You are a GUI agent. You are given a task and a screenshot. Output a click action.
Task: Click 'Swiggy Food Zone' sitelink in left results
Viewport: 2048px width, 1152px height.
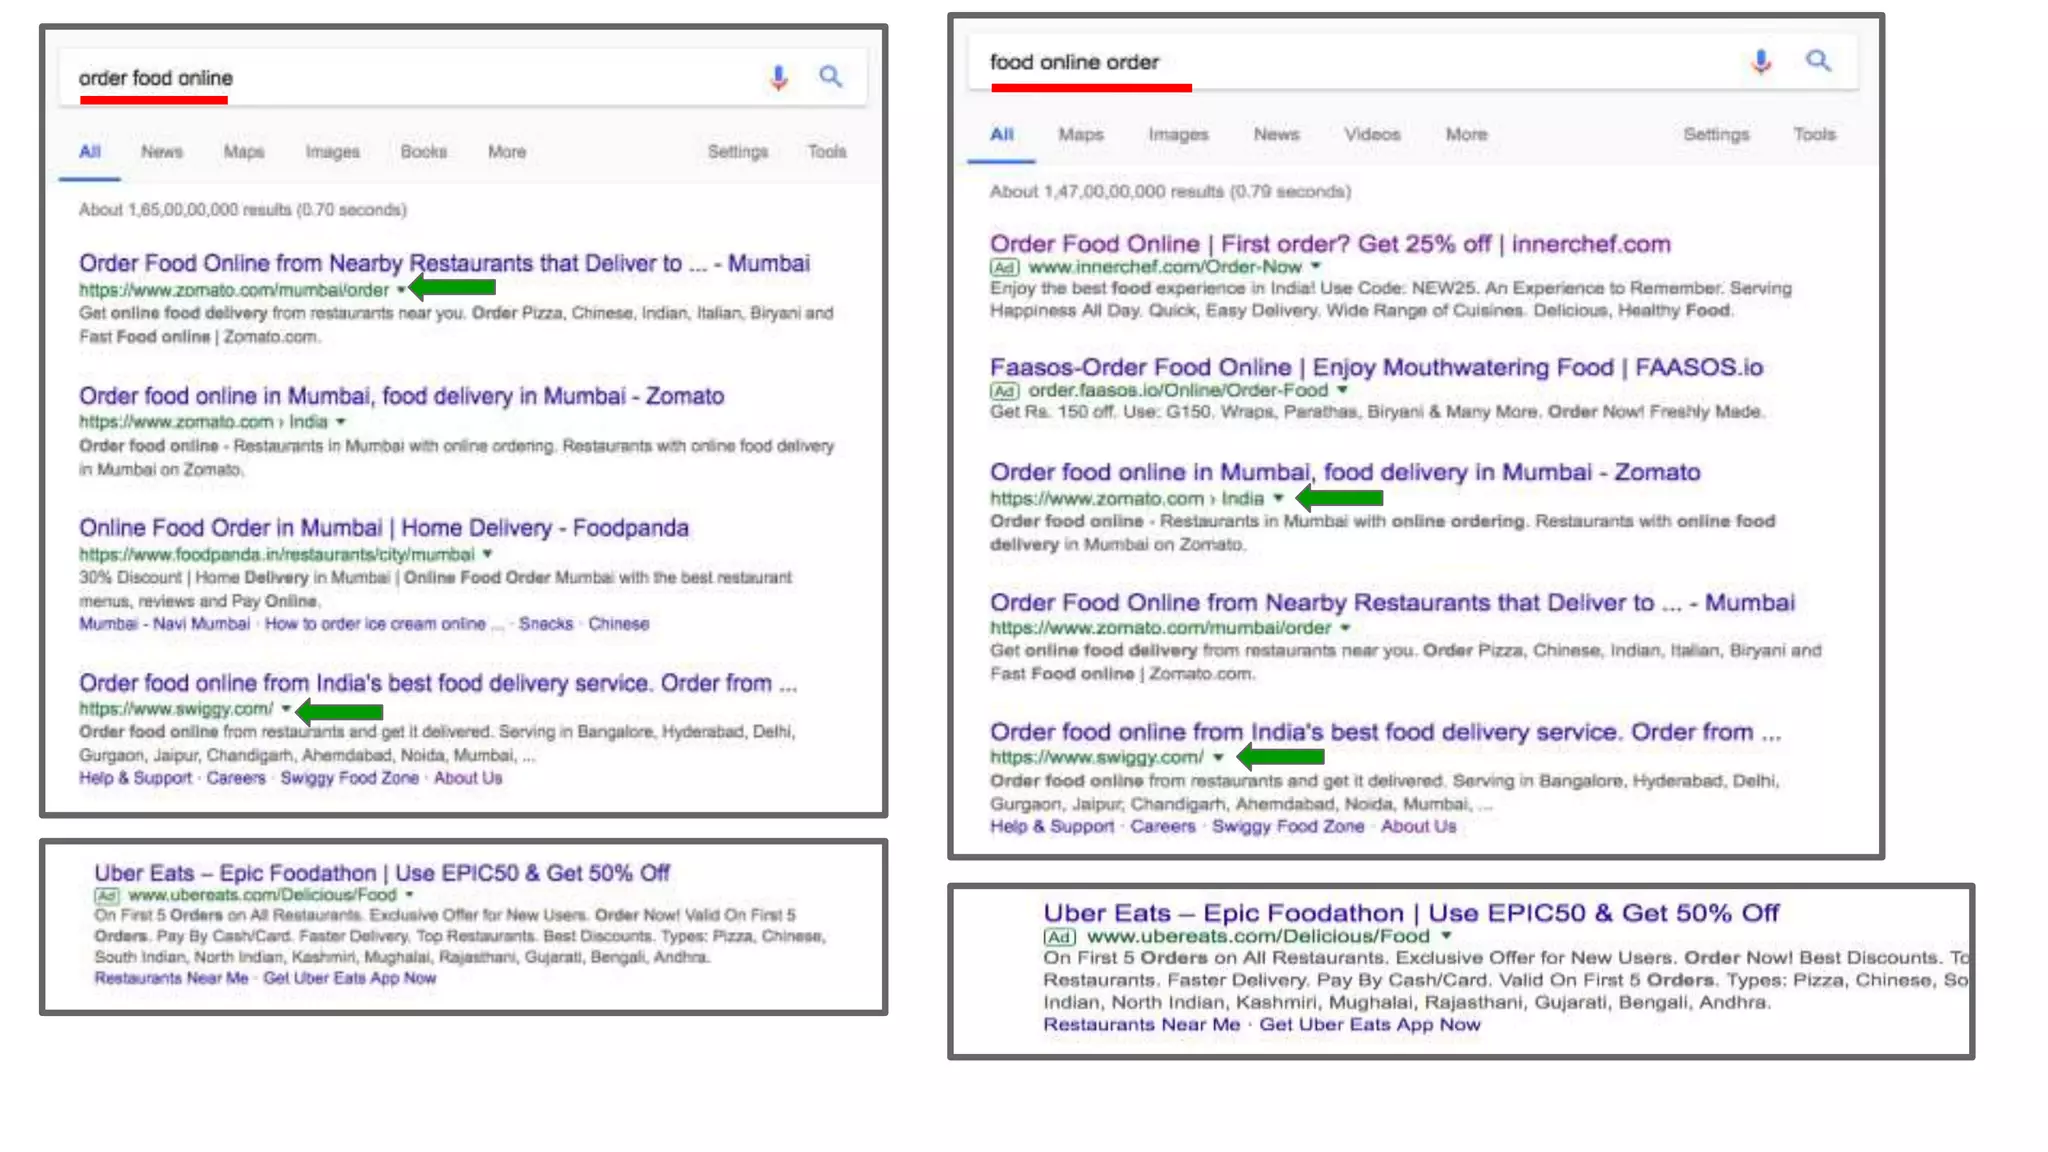(349, 778)
